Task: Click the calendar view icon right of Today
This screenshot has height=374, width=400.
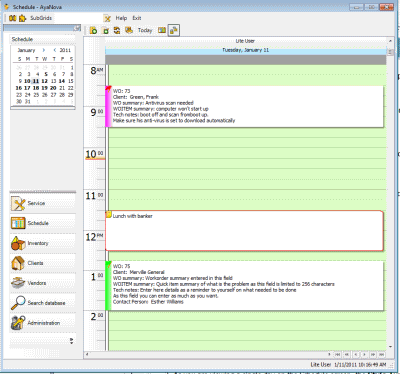Action: (162, 30)
